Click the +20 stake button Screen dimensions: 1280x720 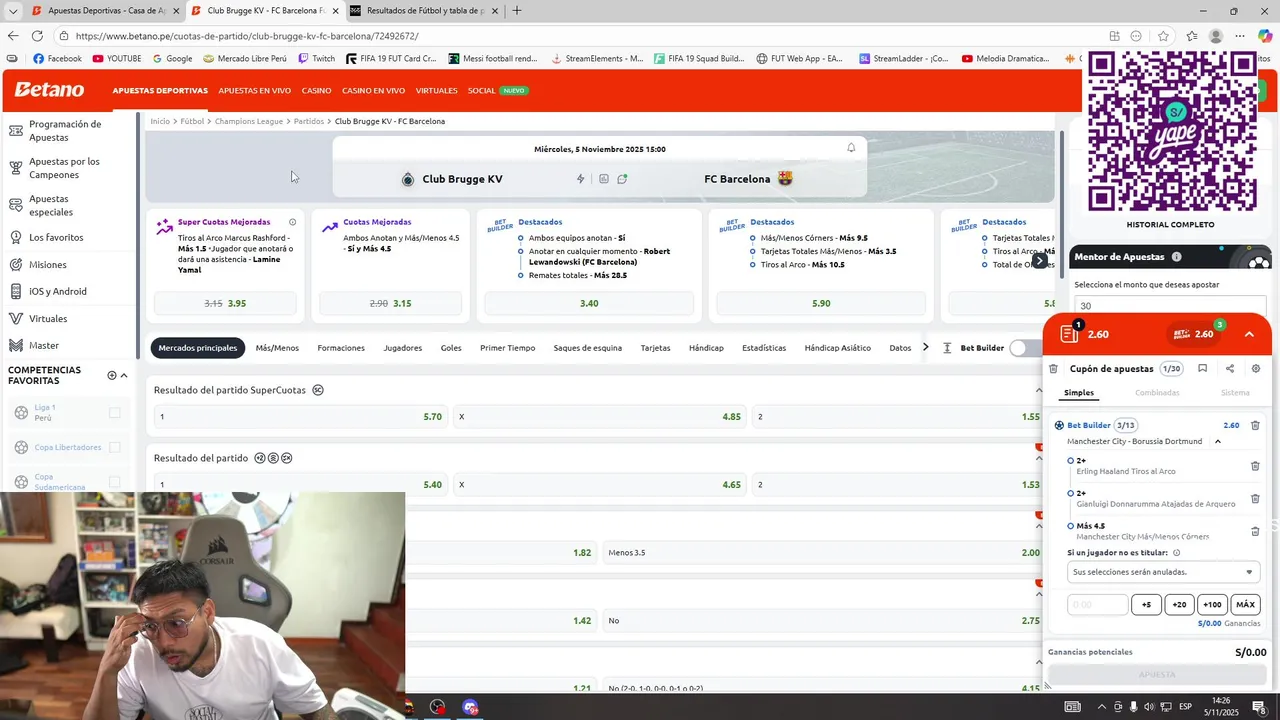[x=1179, y=605]
